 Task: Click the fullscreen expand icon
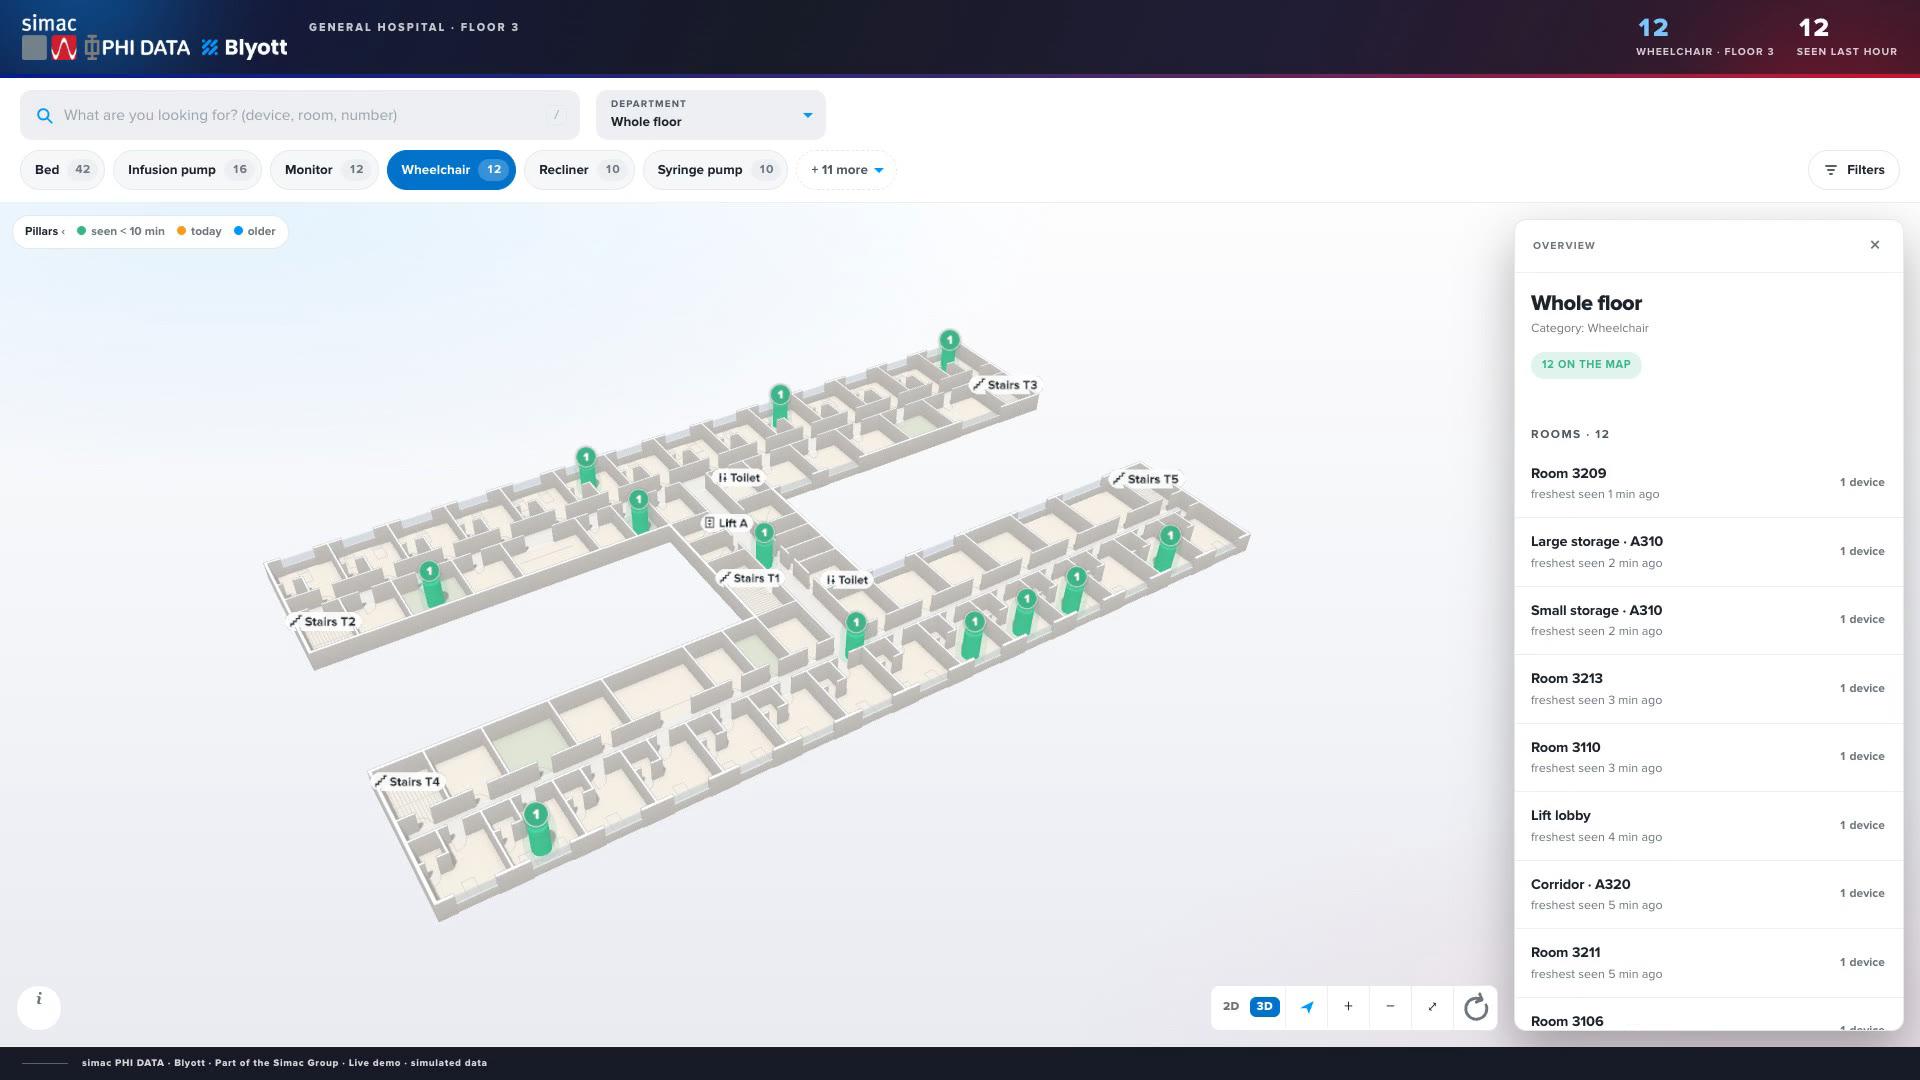coord(1432,1007)
